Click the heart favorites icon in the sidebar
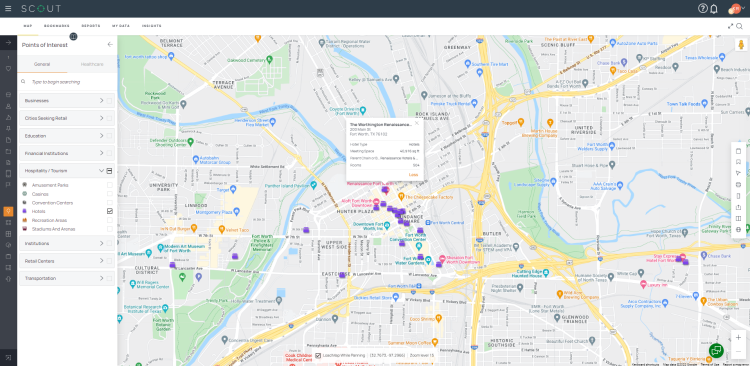Image resolution: width=750 pixels, height=366 pixels. pos(8,68)
